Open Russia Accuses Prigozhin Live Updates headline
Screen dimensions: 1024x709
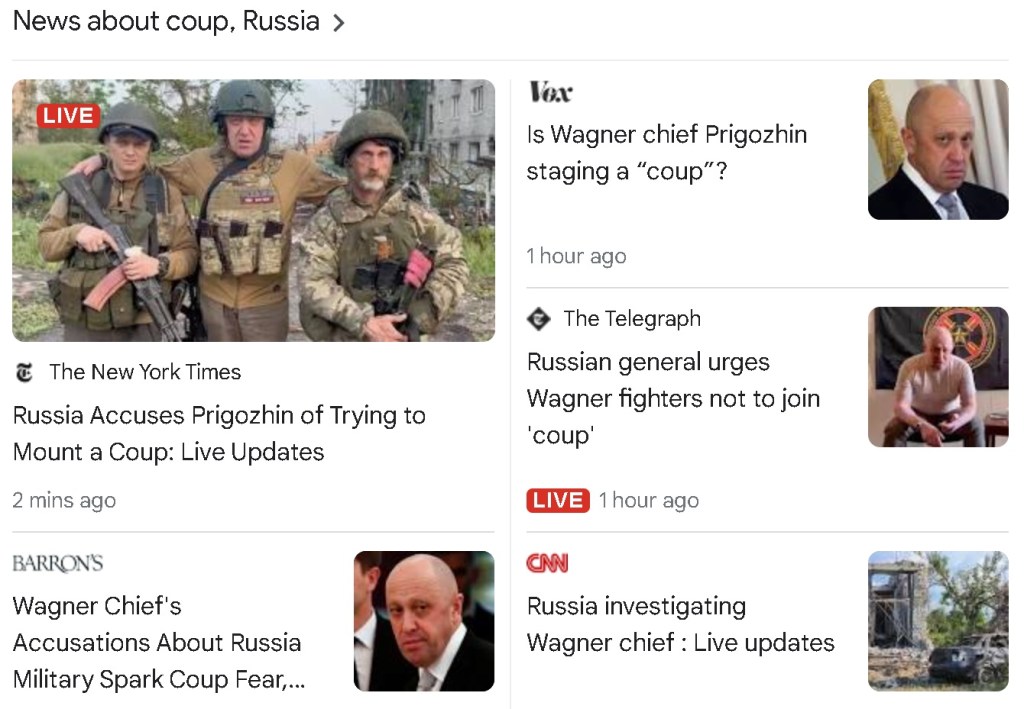tap(219, 433)
